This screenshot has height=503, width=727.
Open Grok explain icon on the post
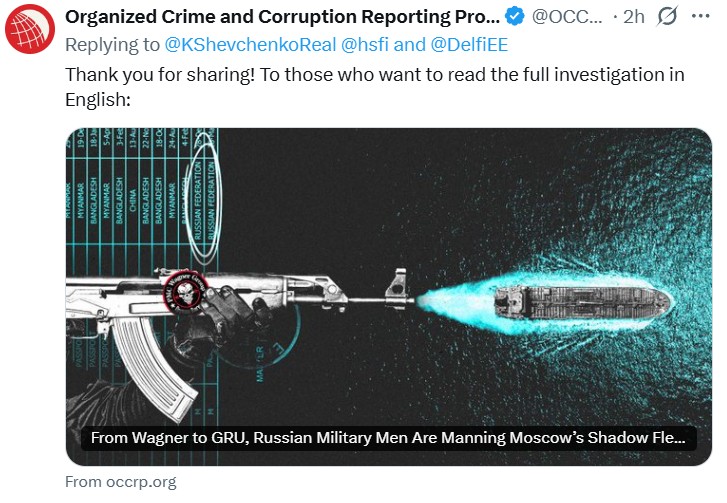(x=667, y=17)
